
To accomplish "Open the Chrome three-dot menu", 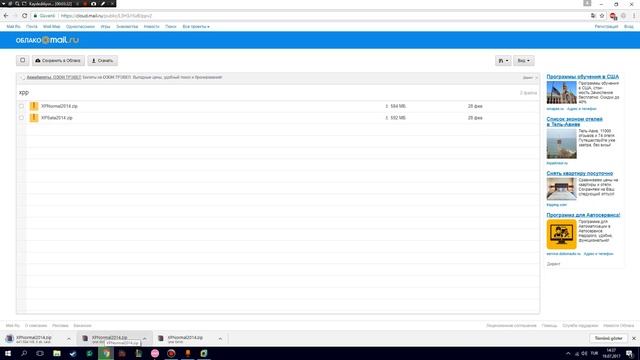I will (x=634, y=16).
